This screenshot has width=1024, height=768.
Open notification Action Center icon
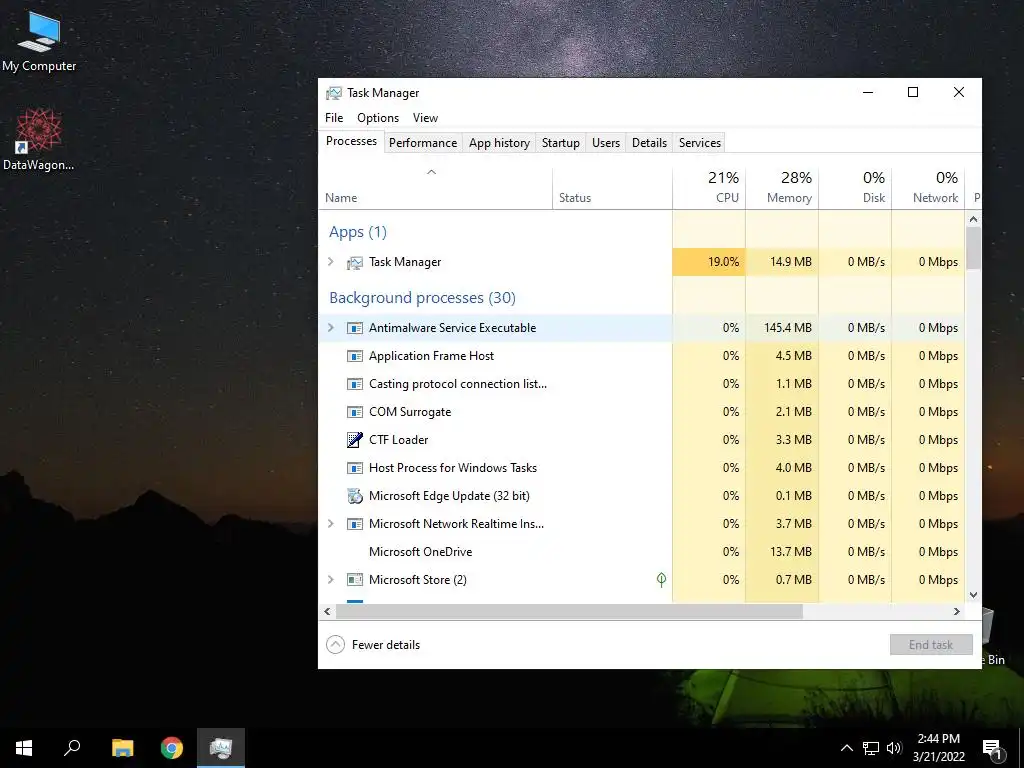pyautogui.click(x=993, y=748)
